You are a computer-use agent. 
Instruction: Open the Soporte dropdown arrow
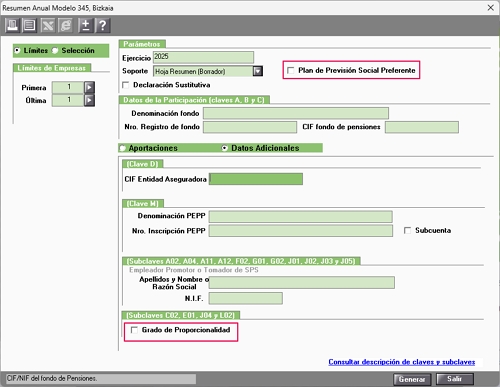[258, 71]
